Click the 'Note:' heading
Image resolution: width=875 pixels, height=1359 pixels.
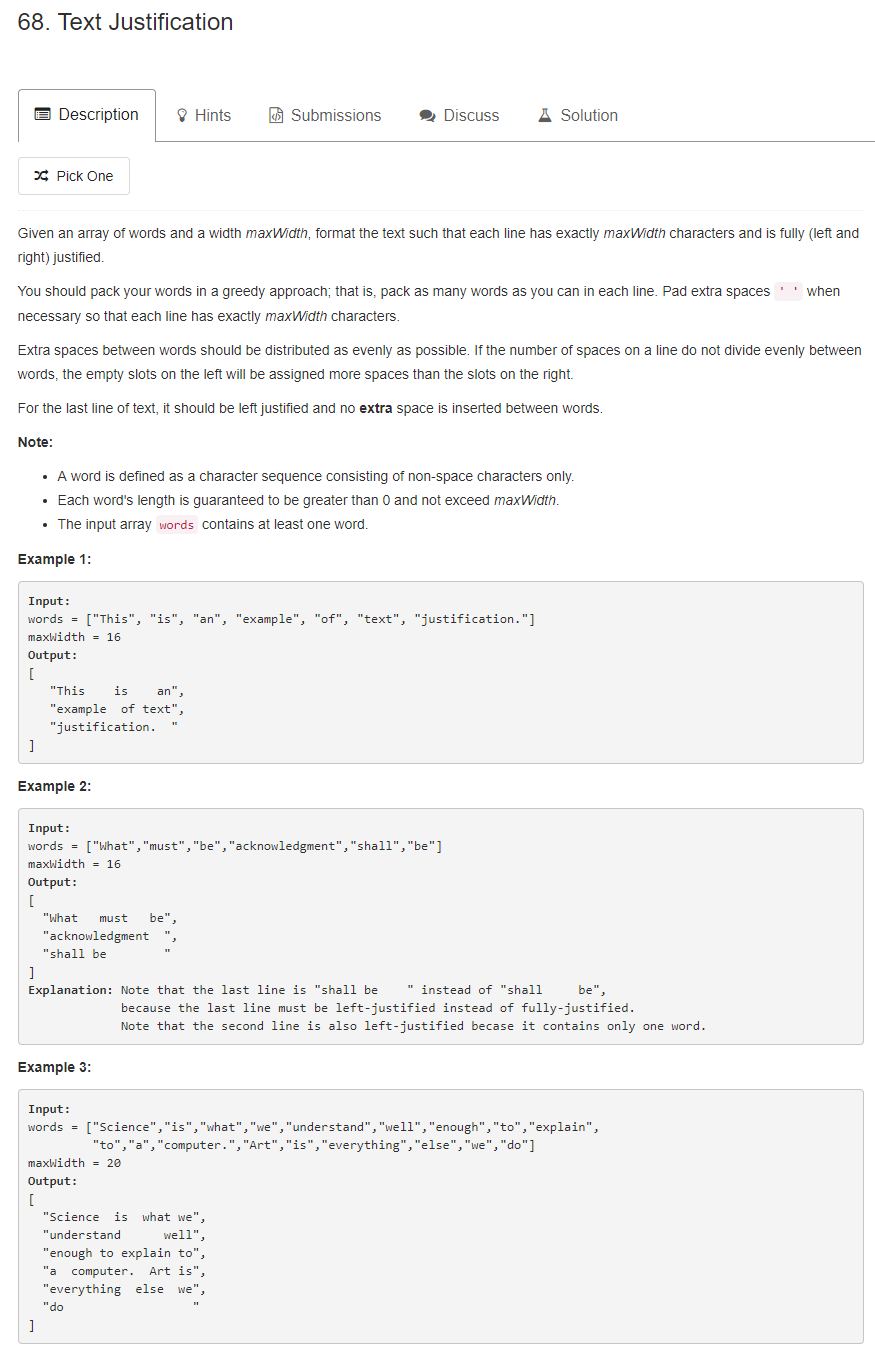click(x=35, y=442)
